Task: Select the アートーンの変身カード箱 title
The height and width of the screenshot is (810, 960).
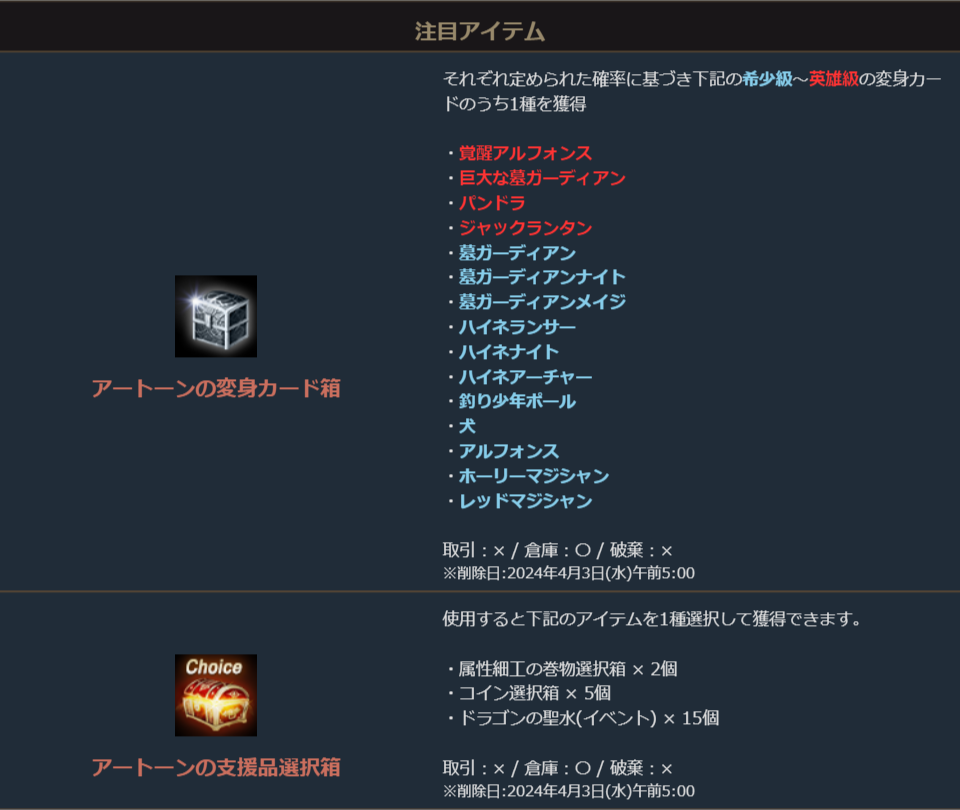Action: (216, 388)
